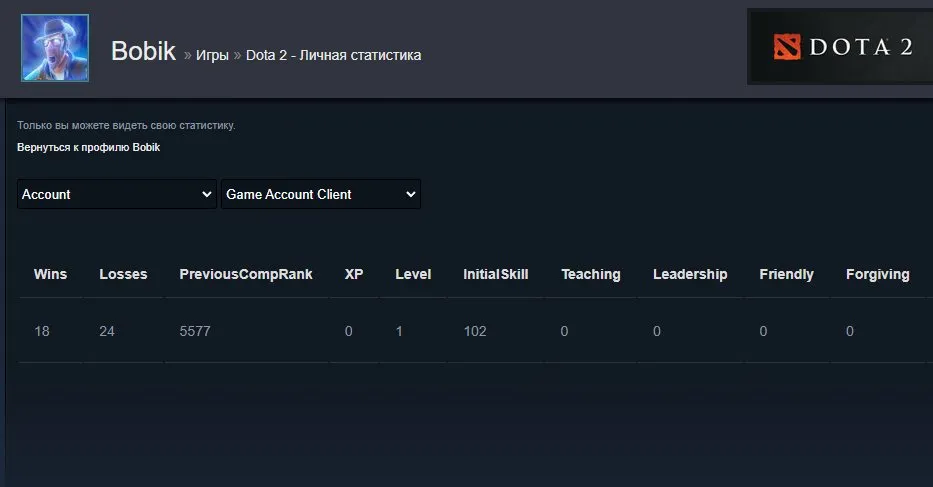Click the Level column header
The height and width of the screenshot is (487, 933).
(x=413, y=274)
